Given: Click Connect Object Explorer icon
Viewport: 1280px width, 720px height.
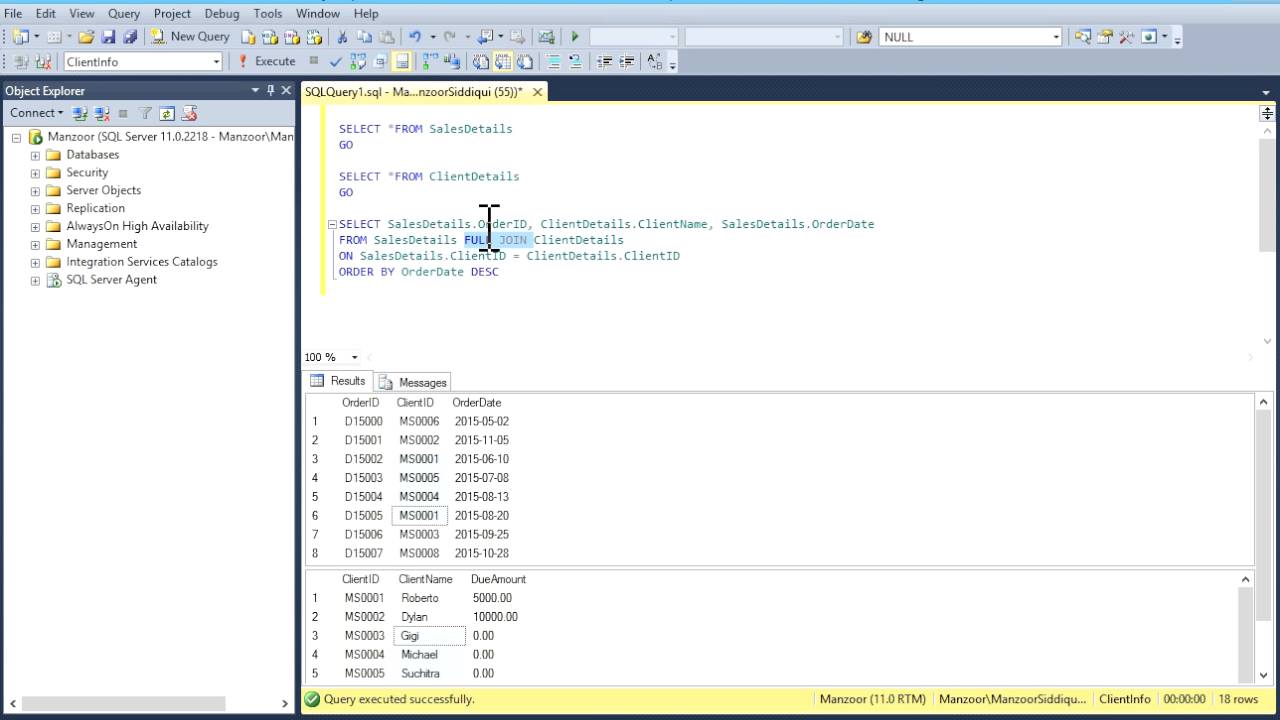Looking at the screenshot, I should point(81,113).
